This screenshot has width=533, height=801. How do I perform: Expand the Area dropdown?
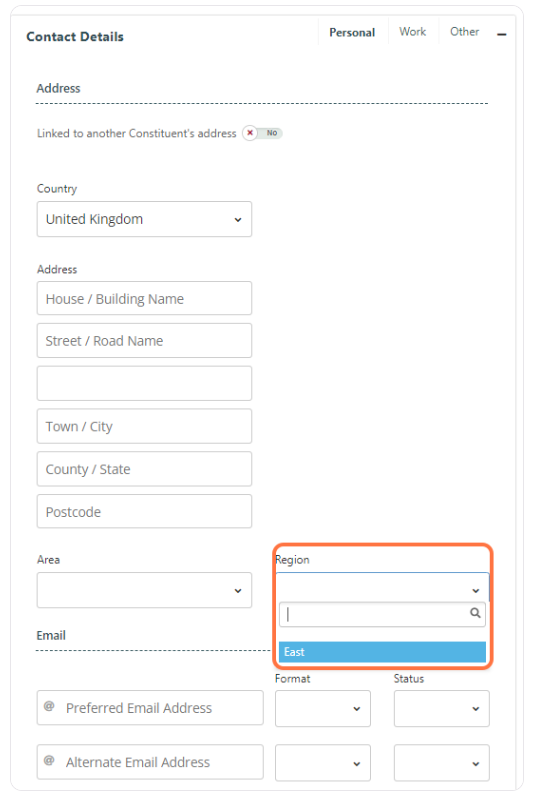coord(144,590)
